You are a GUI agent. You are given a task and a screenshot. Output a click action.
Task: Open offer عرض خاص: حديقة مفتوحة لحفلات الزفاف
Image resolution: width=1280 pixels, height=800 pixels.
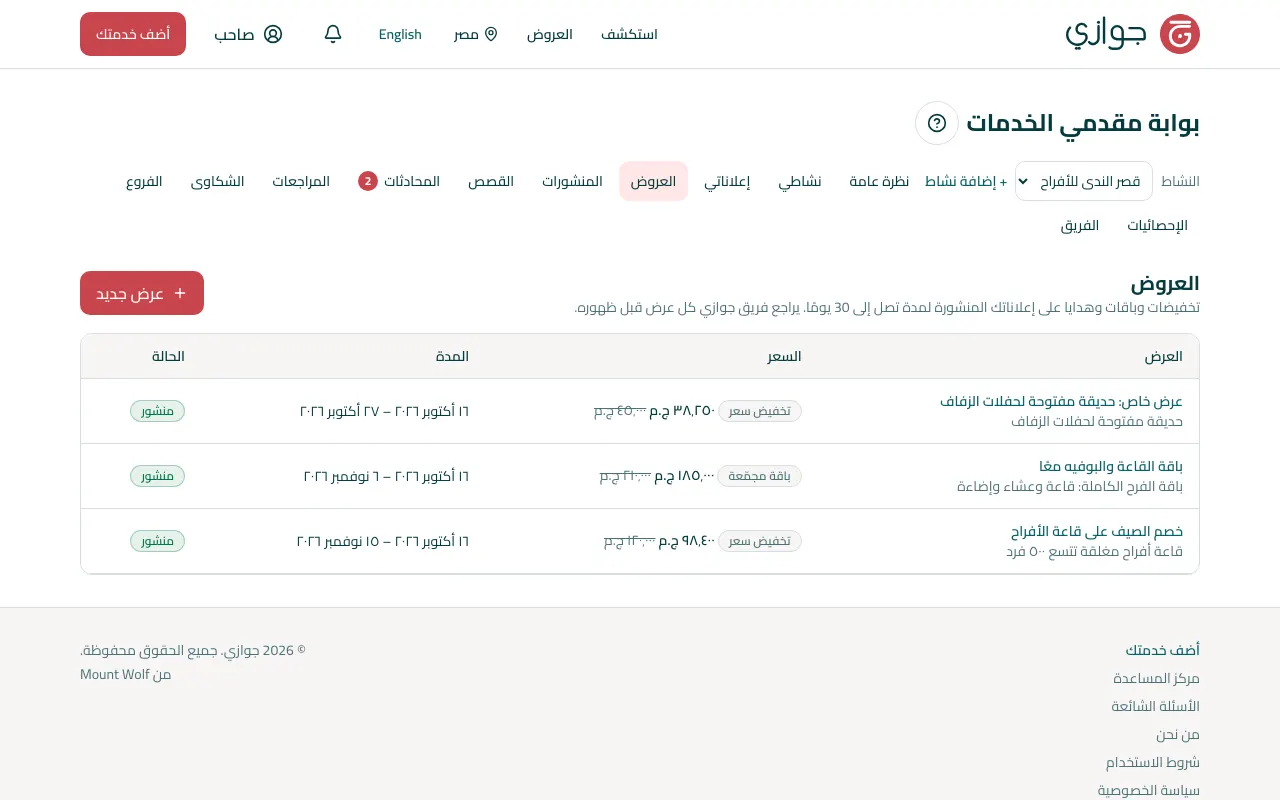(1061, 401)
